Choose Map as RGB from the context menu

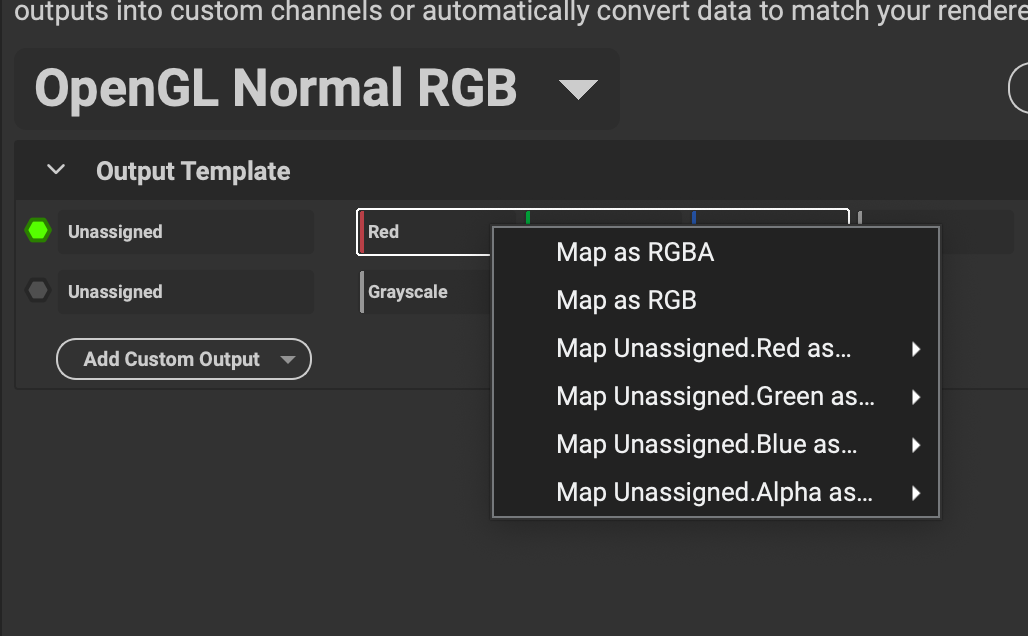pyautogui.click(x=716, y=300)
